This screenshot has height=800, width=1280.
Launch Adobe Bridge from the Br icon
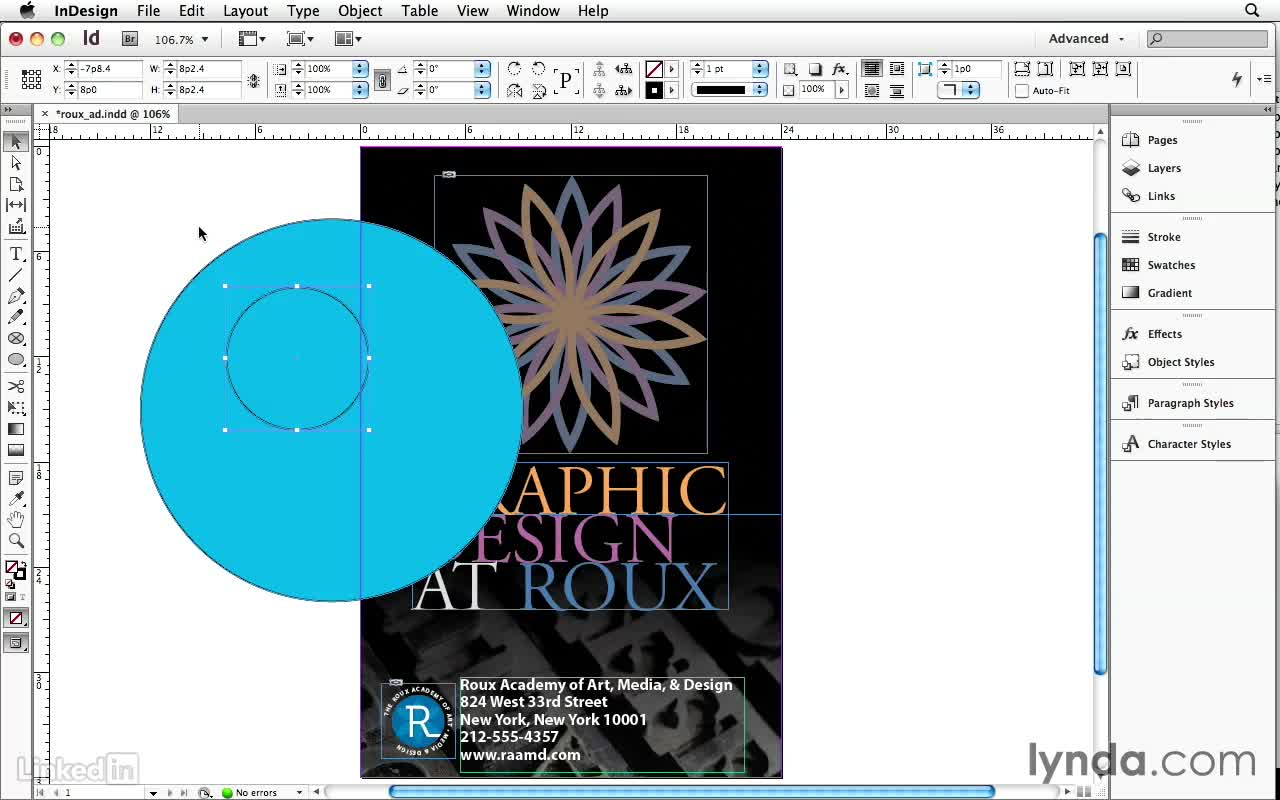tap(130, 39)
